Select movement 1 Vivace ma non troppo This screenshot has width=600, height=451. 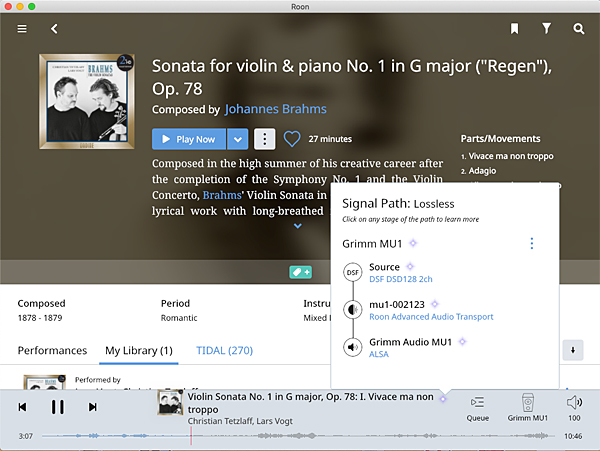point(507,156)
